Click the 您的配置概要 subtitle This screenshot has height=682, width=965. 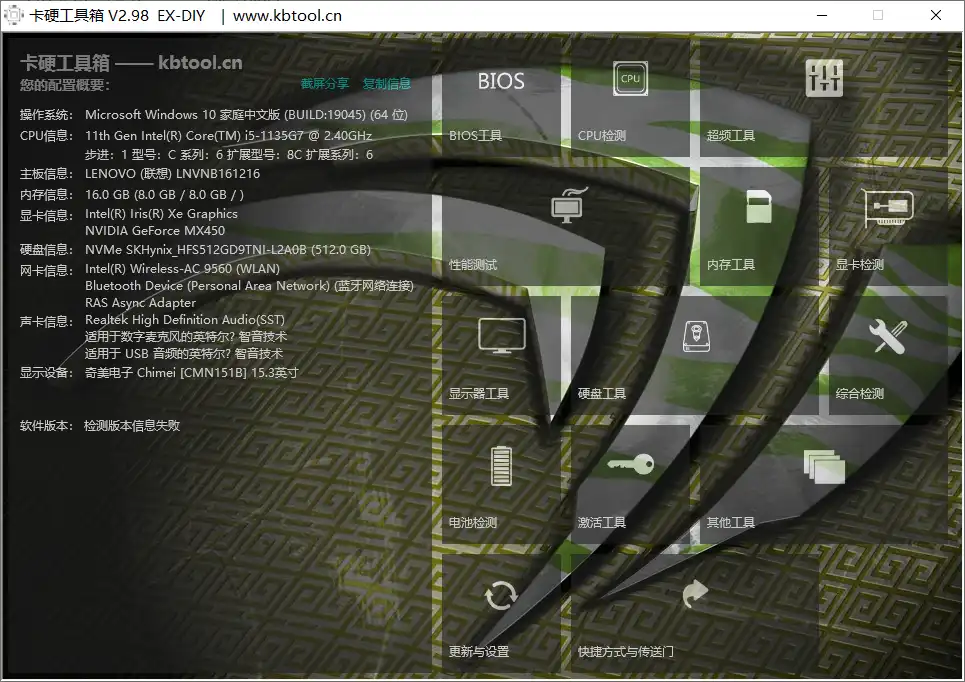point(65,85)
